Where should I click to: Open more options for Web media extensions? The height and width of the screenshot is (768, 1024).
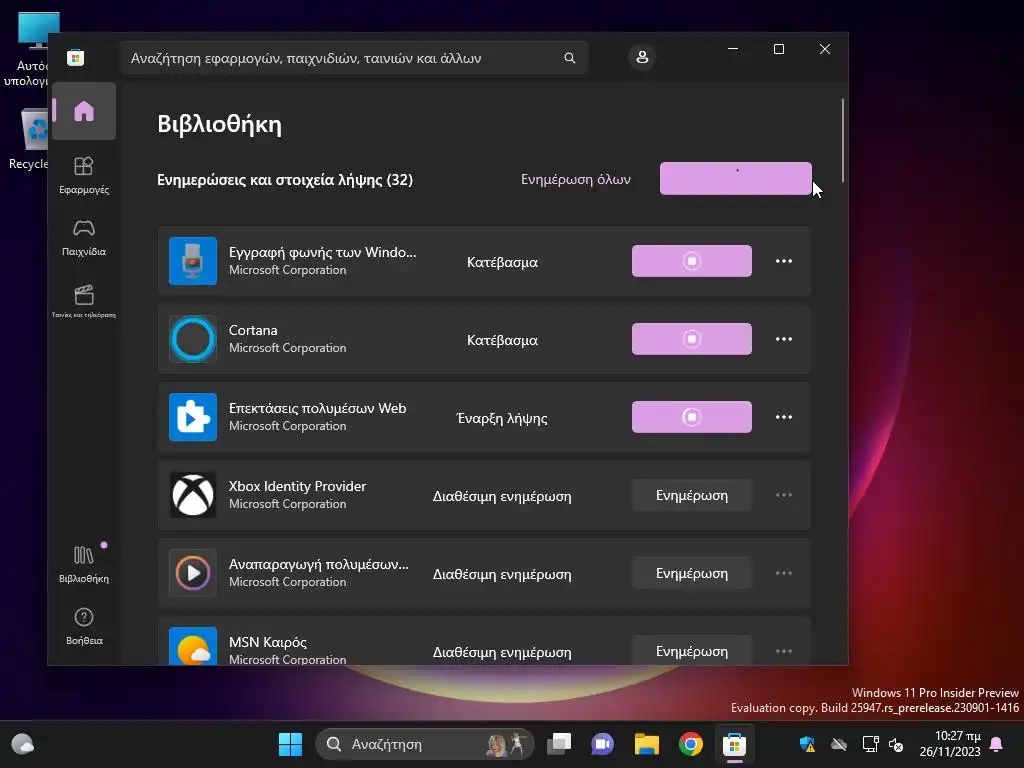click(784, 417)
